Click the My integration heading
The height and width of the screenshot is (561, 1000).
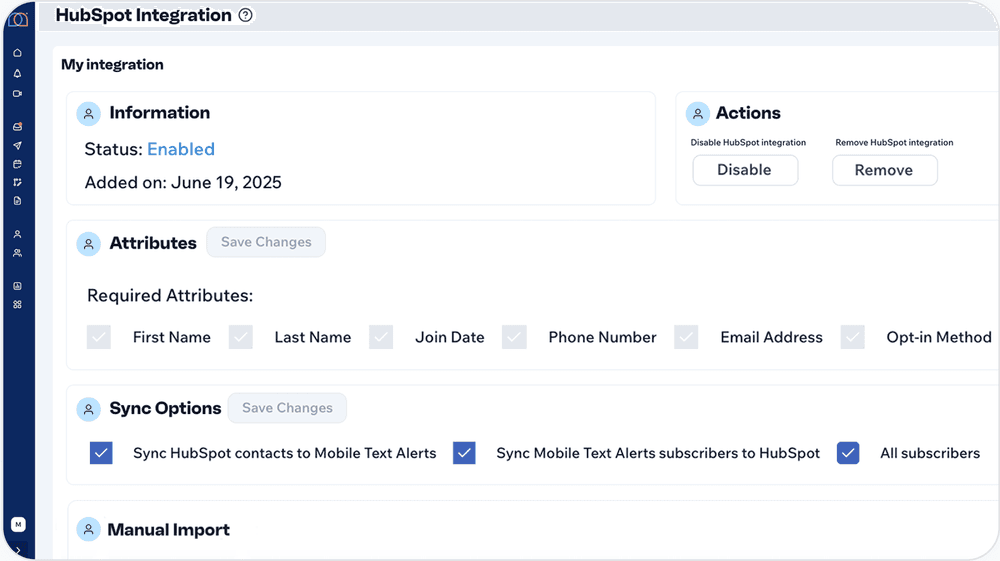pyautogui.click(x=112, y=64)
